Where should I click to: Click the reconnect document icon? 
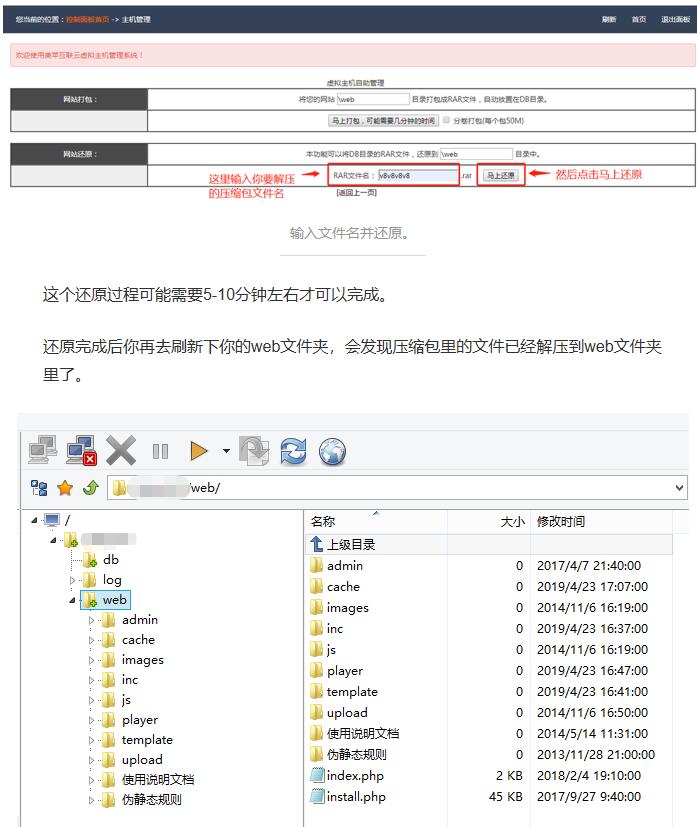click(x=254, y=450)
